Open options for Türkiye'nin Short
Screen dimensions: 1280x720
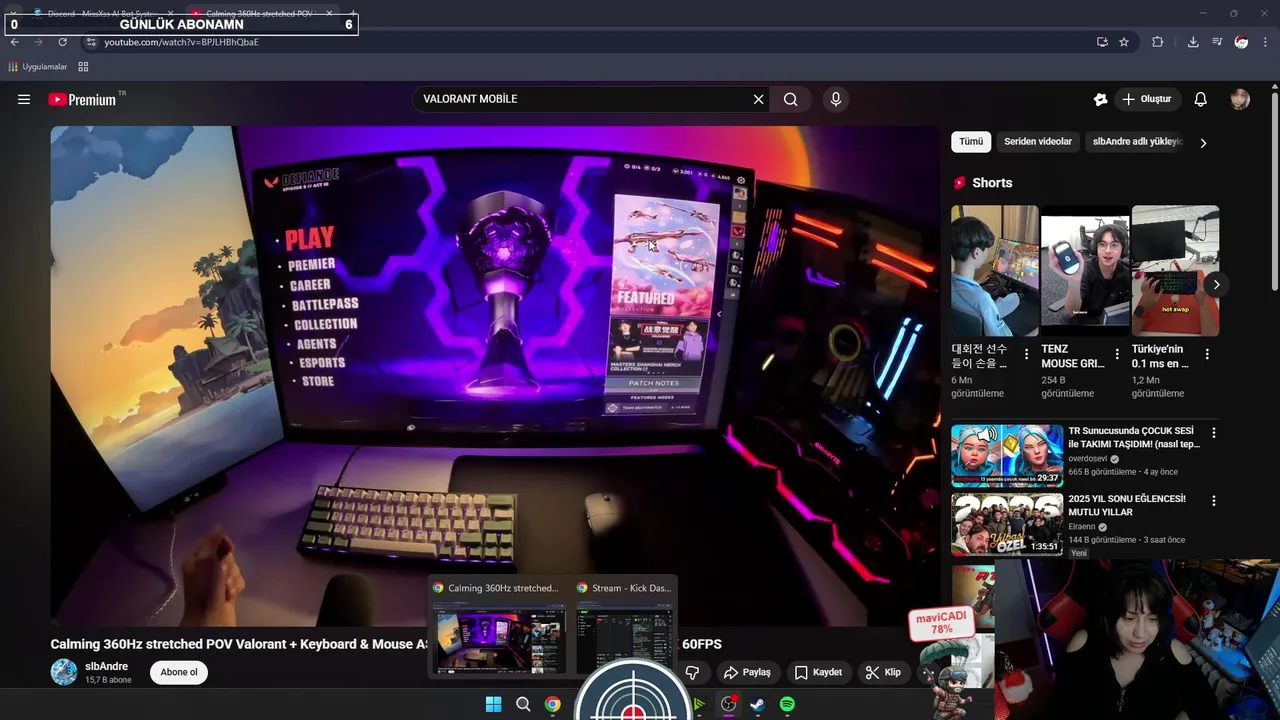[1207, 354]
